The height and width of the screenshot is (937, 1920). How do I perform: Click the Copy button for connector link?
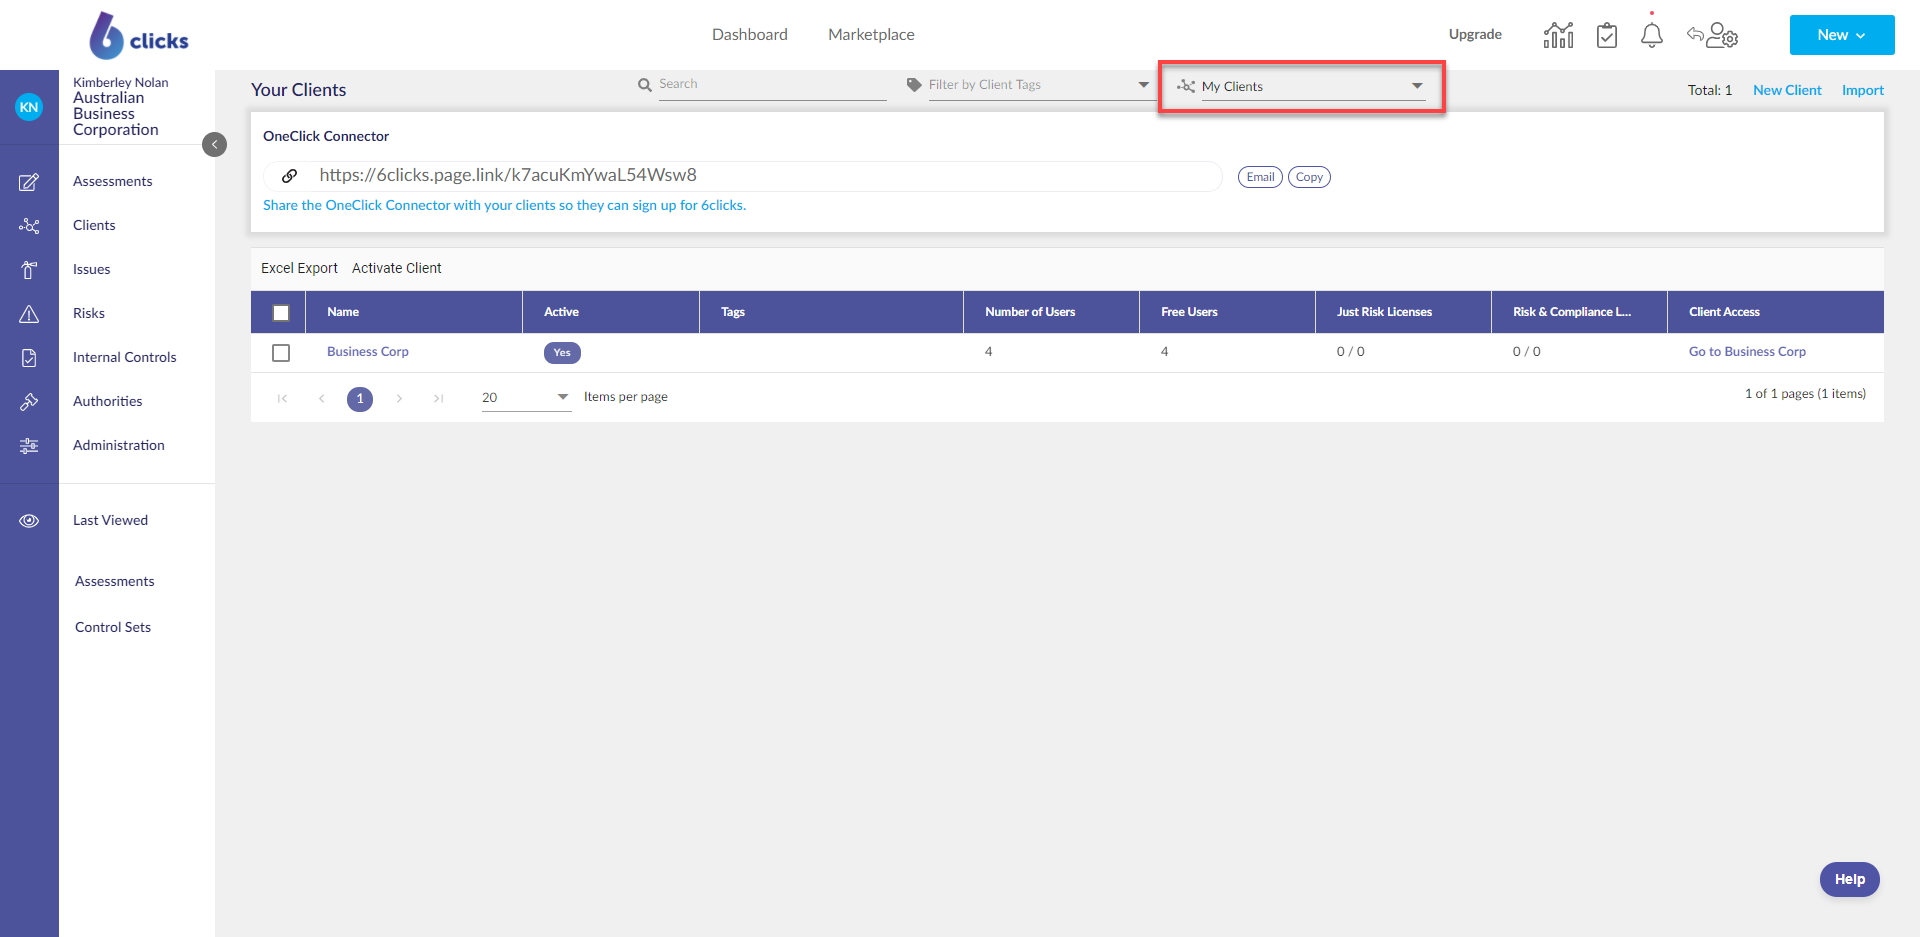[1309, 177]
